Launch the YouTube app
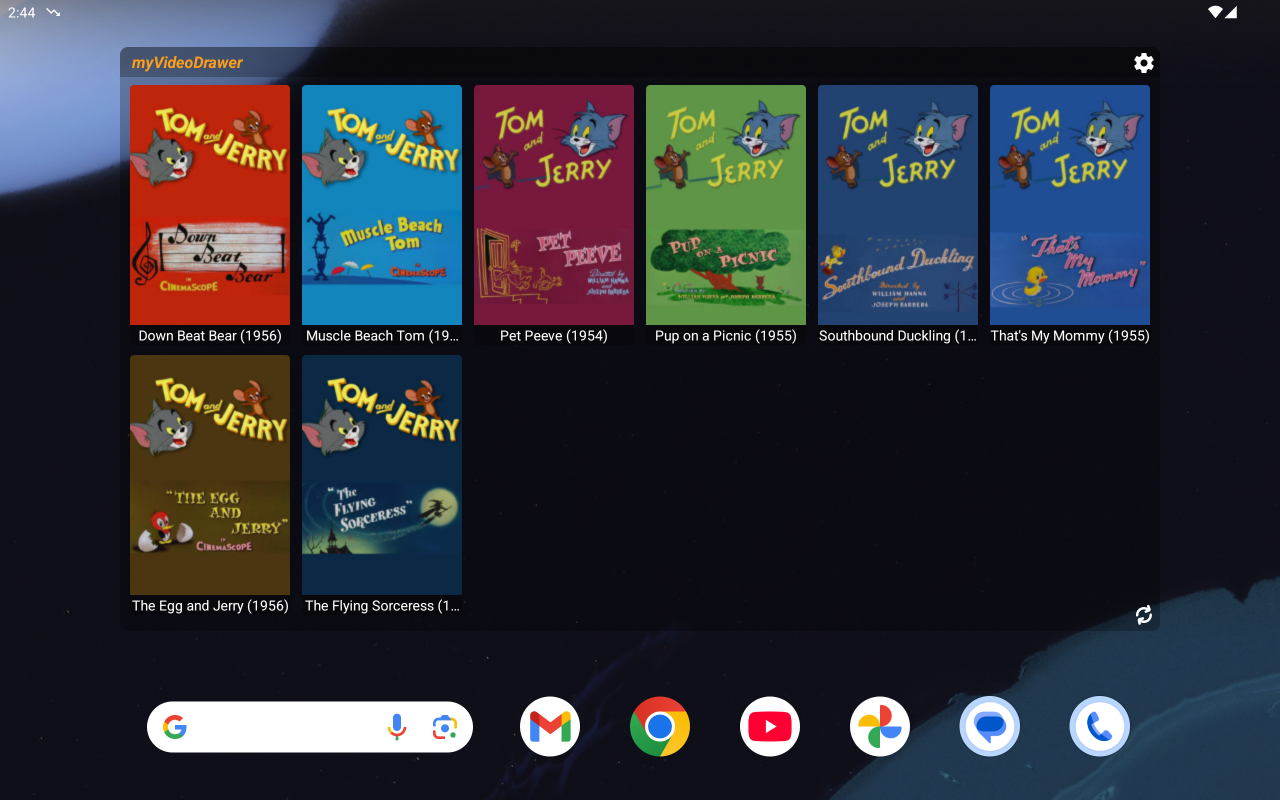The image size is (1280, 800). pyautogui.click(x=770, y=727)
